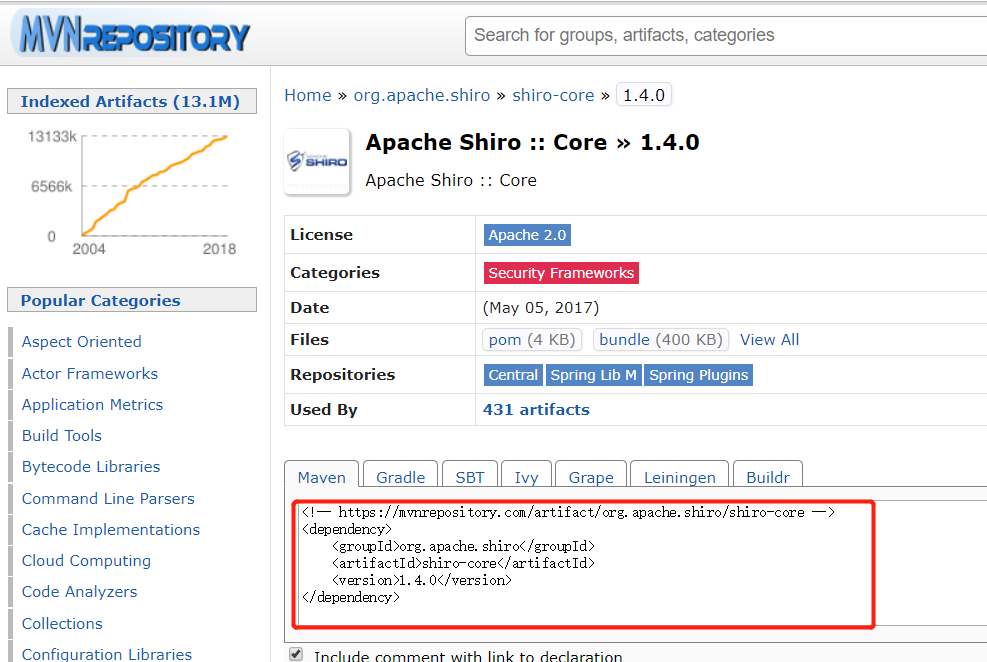Switch to the Ivy tab
987x662 pixels.
tap(526, 477)
